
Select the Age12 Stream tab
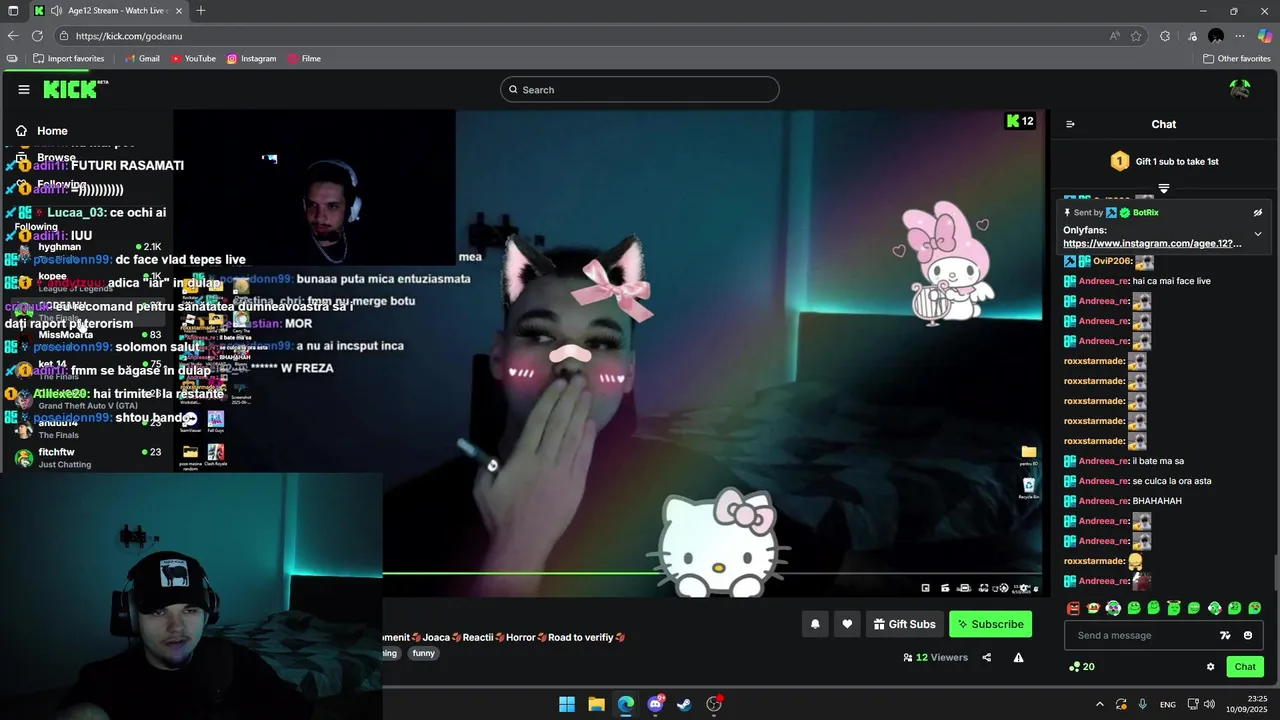click(107, 11)
